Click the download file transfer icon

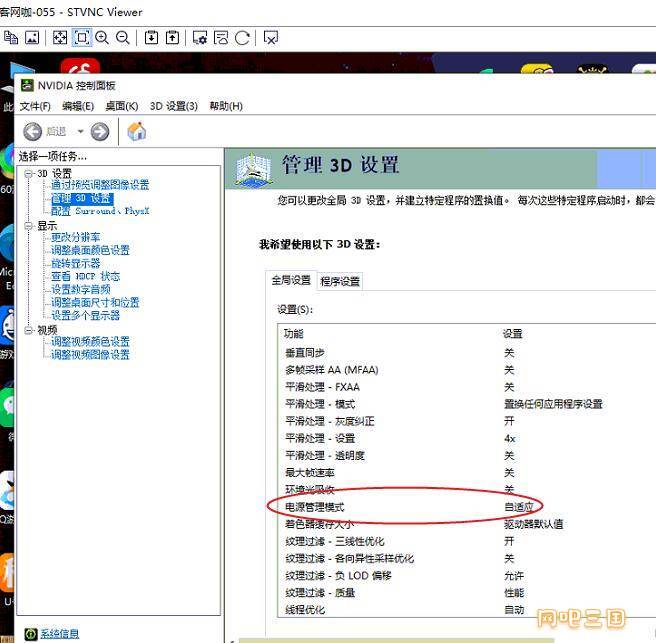pyautogui.click(x=151, y=38)
